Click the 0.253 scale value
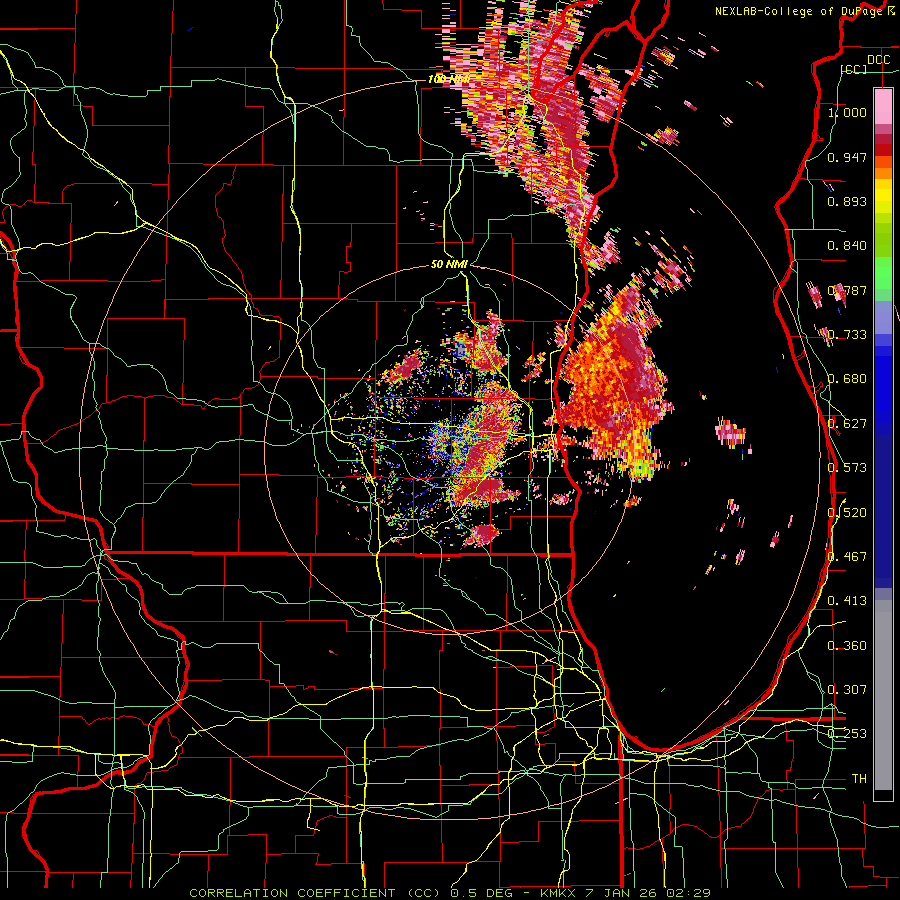The image size is (900, 900). click(847, 734)
